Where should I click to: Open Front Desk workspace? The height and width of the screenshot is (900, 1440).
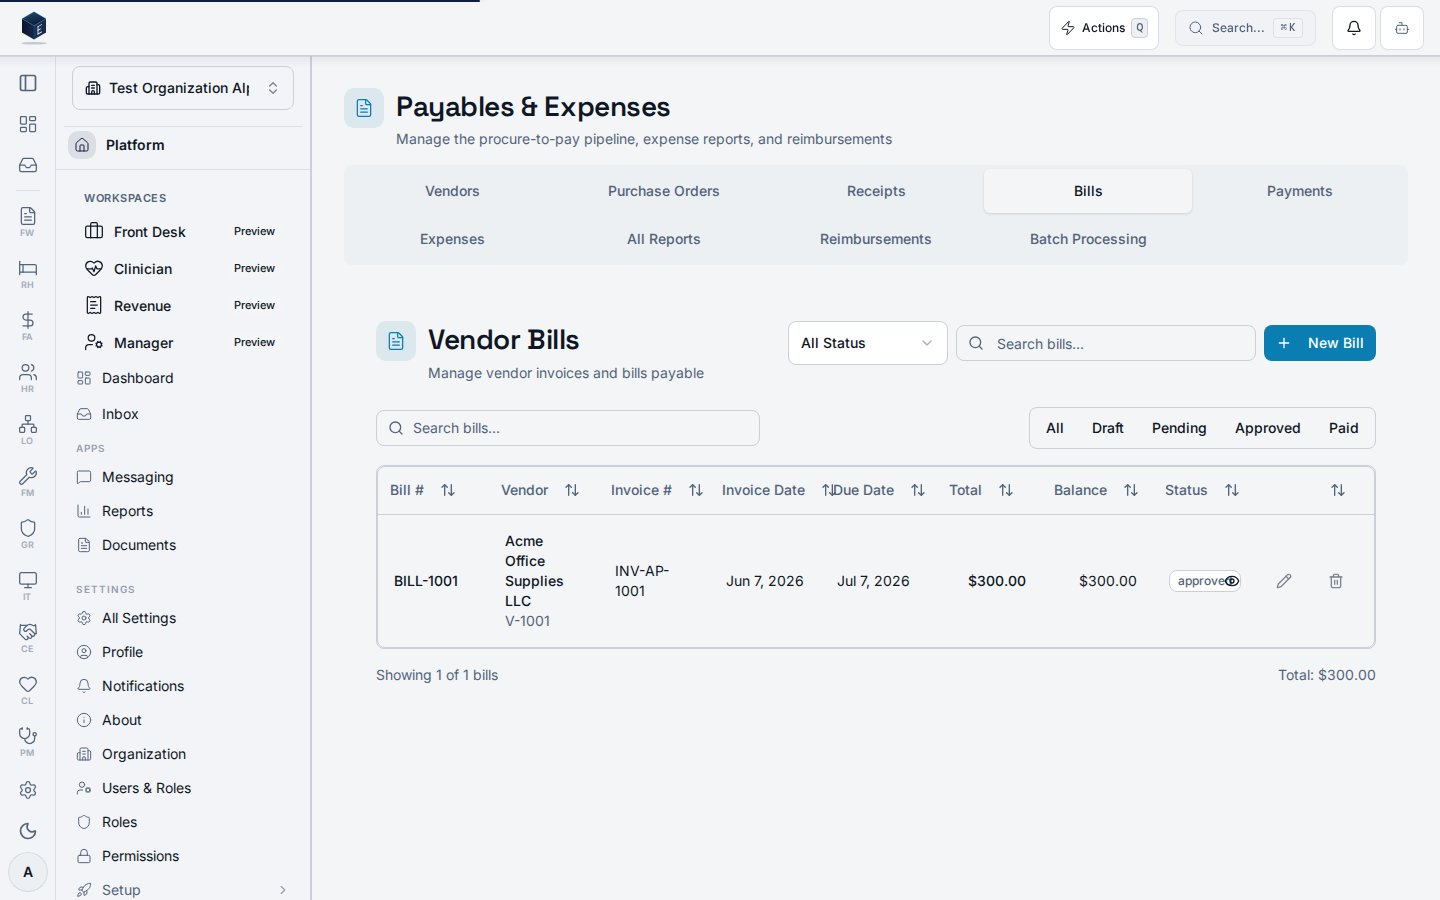(x=182, y=232)
